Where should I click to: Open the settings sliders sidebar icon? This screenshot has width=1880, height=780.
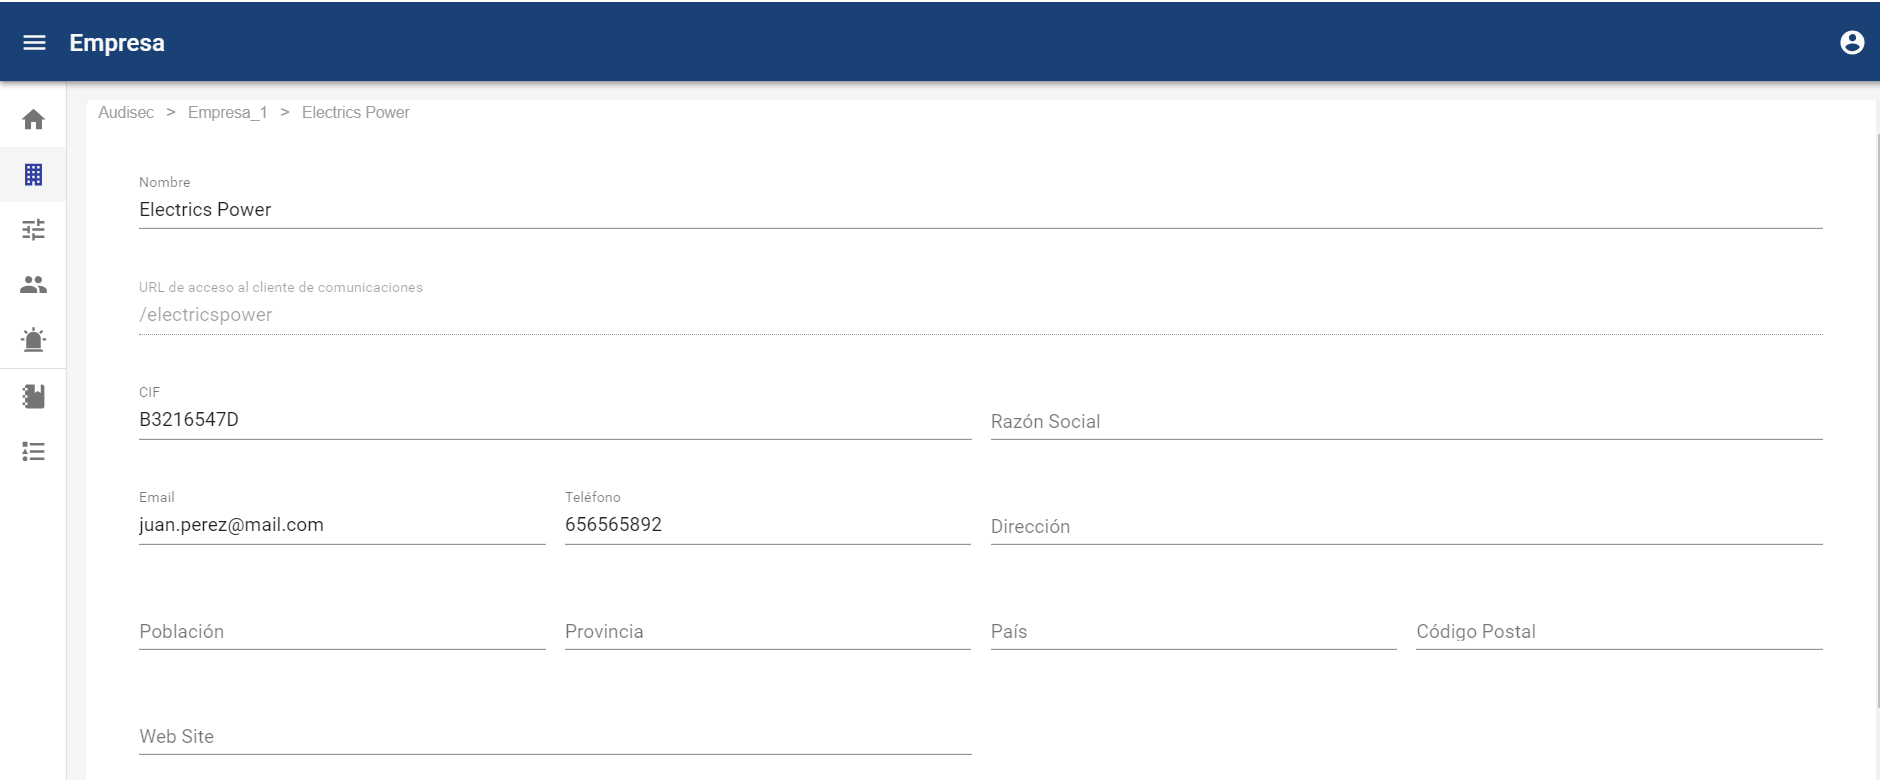pyautogui.click(x=34, y=230)
